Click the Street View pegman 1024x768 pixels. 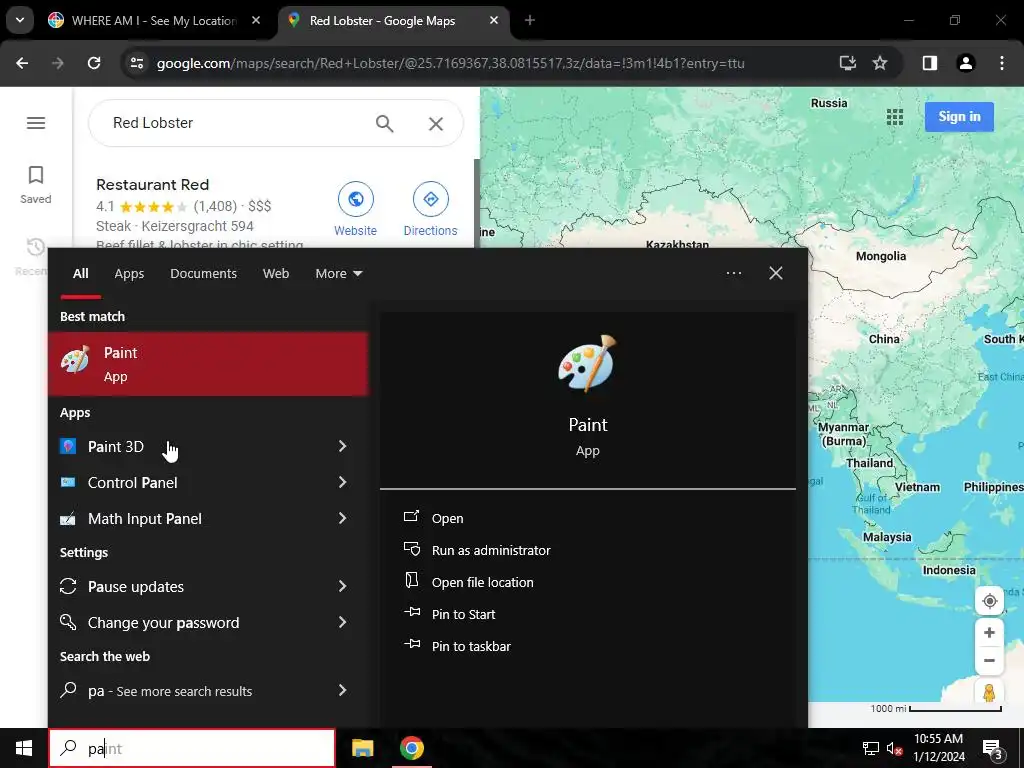point(989,692)
